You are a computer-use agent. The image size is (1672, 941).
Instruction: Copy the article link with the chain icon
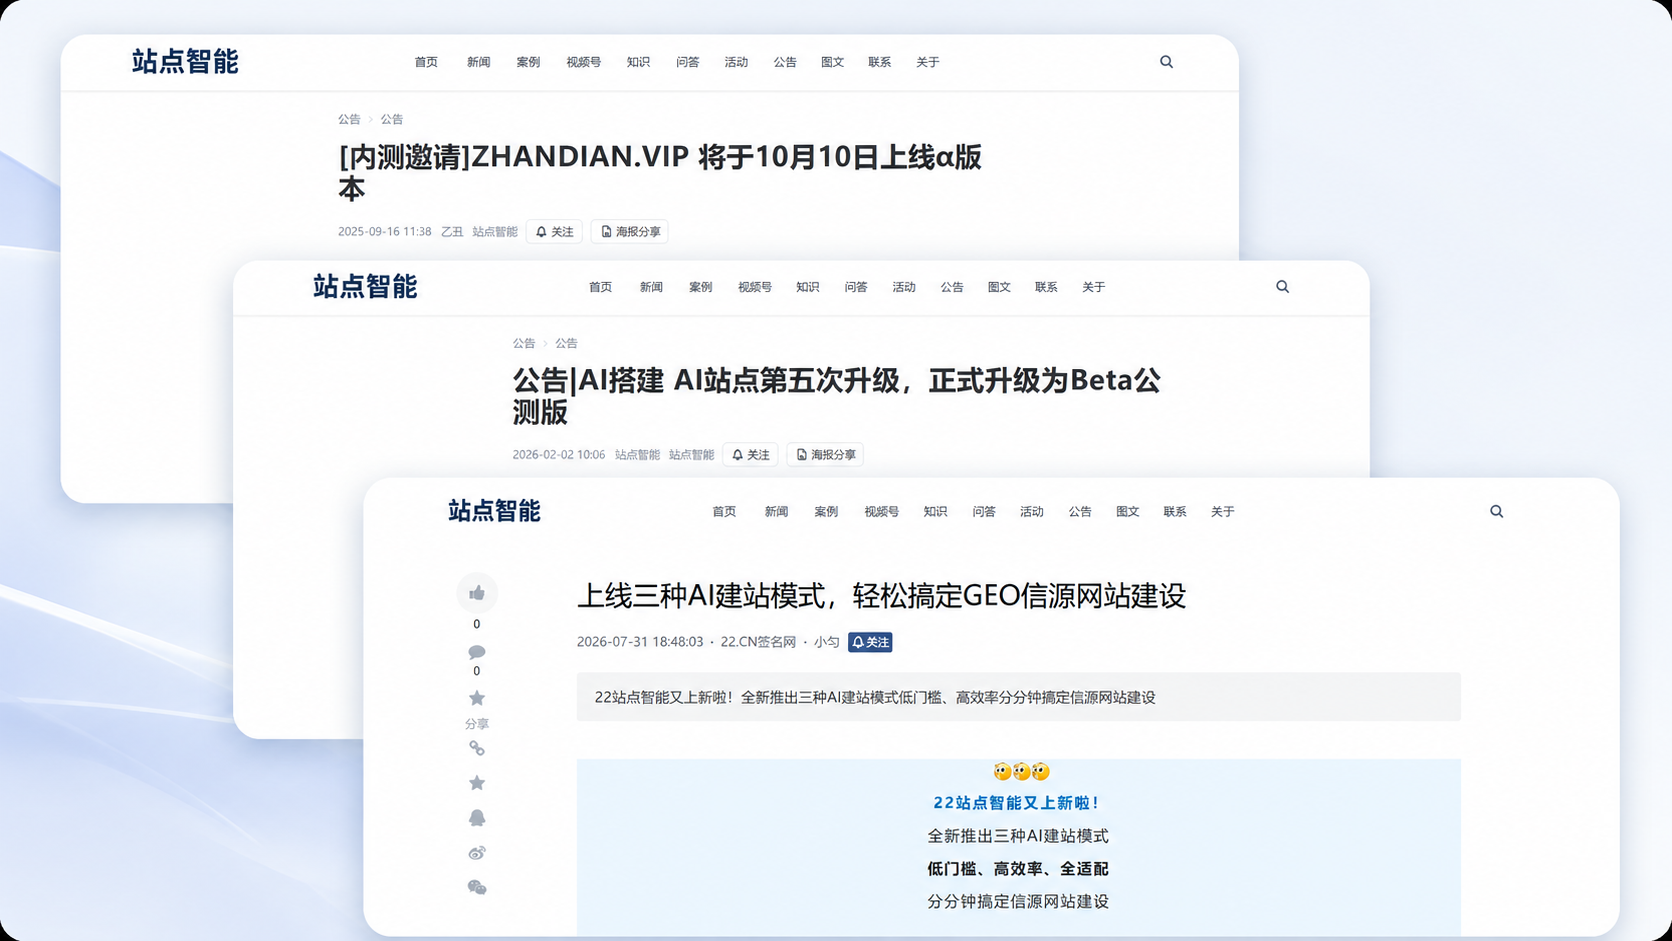[x=477, y=748]
